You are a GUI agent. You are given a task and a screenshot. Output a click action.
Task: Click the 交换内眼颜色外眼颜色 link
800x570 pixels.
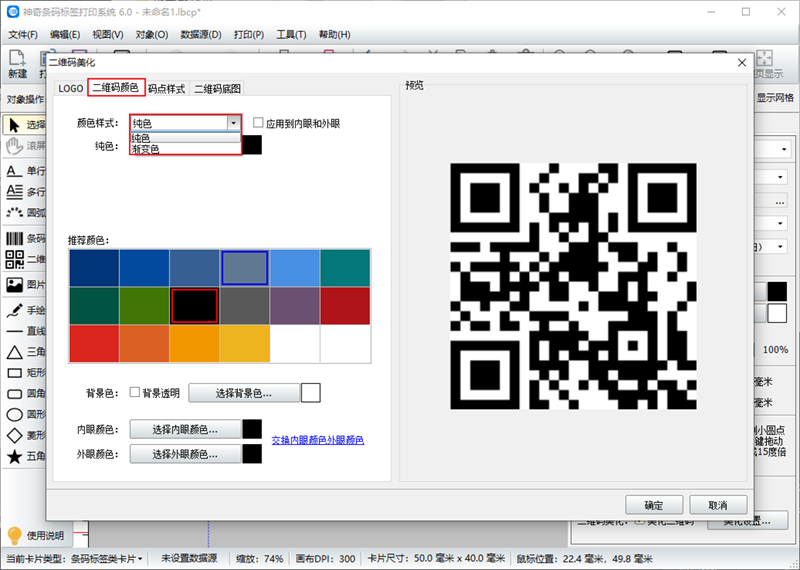click(x=317, y=440)
